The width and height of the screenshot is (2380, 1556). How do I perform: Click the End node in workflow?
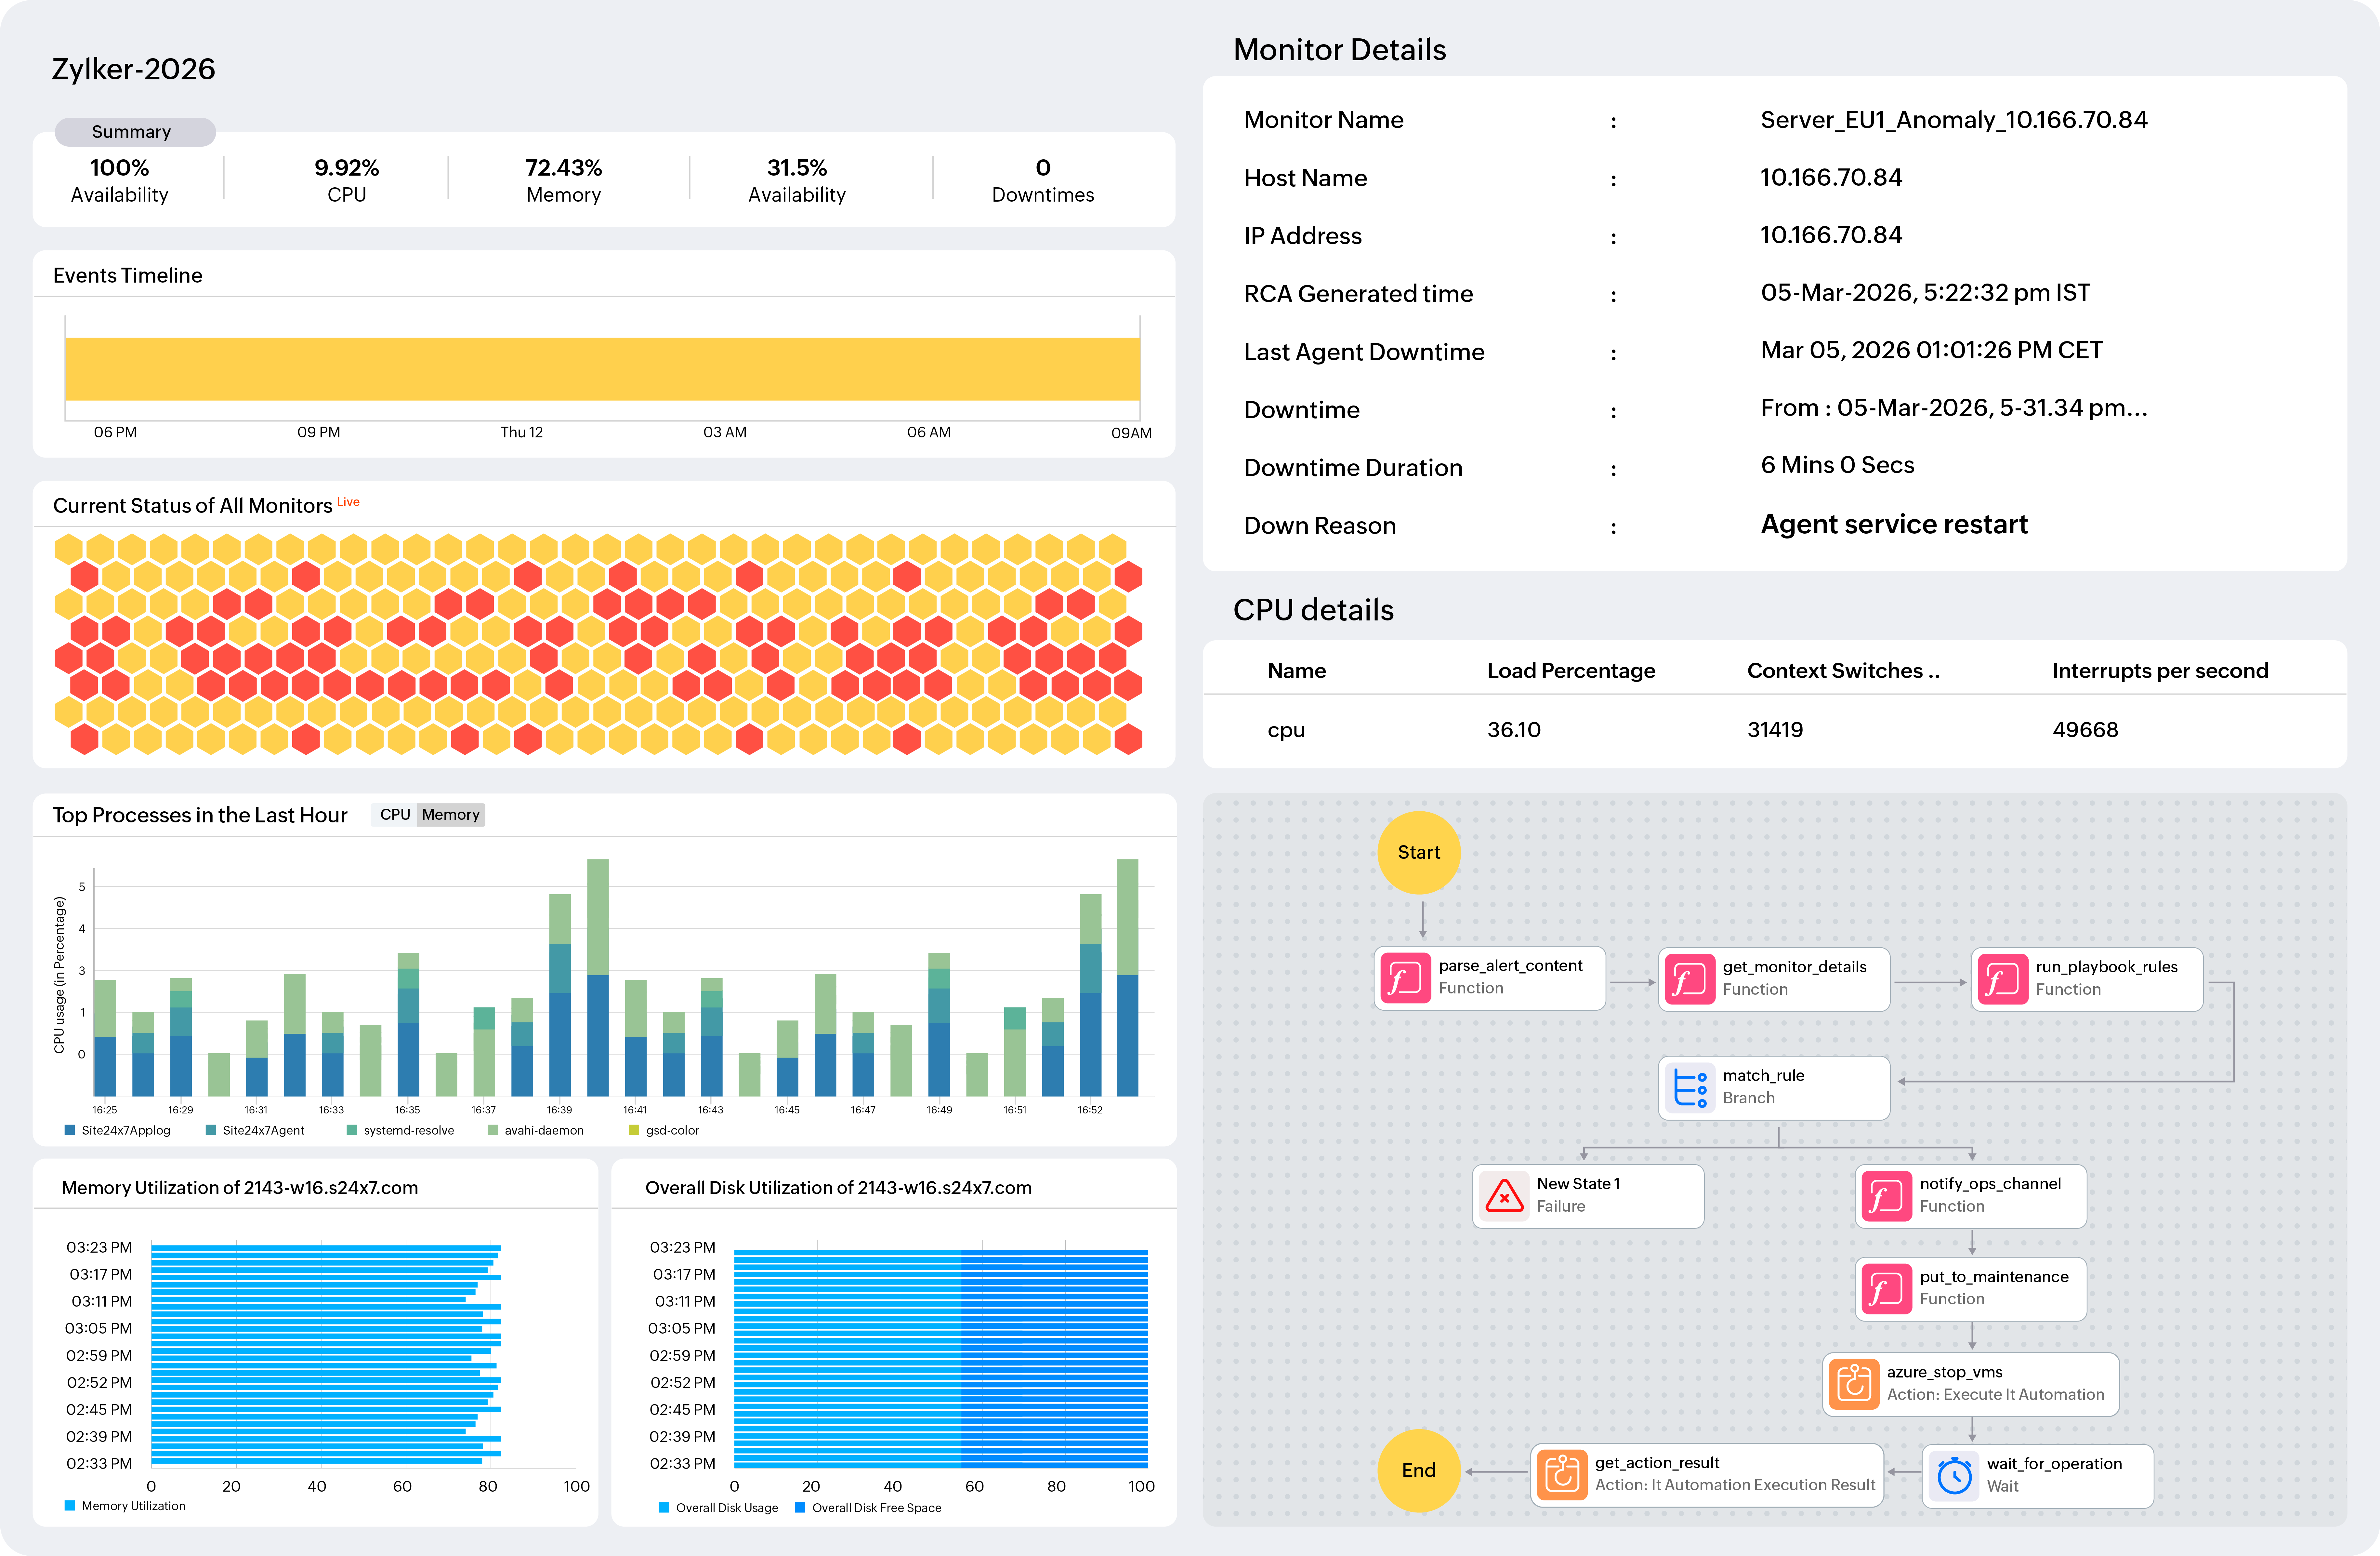pyautogui.click(x=1419, y=1470)
